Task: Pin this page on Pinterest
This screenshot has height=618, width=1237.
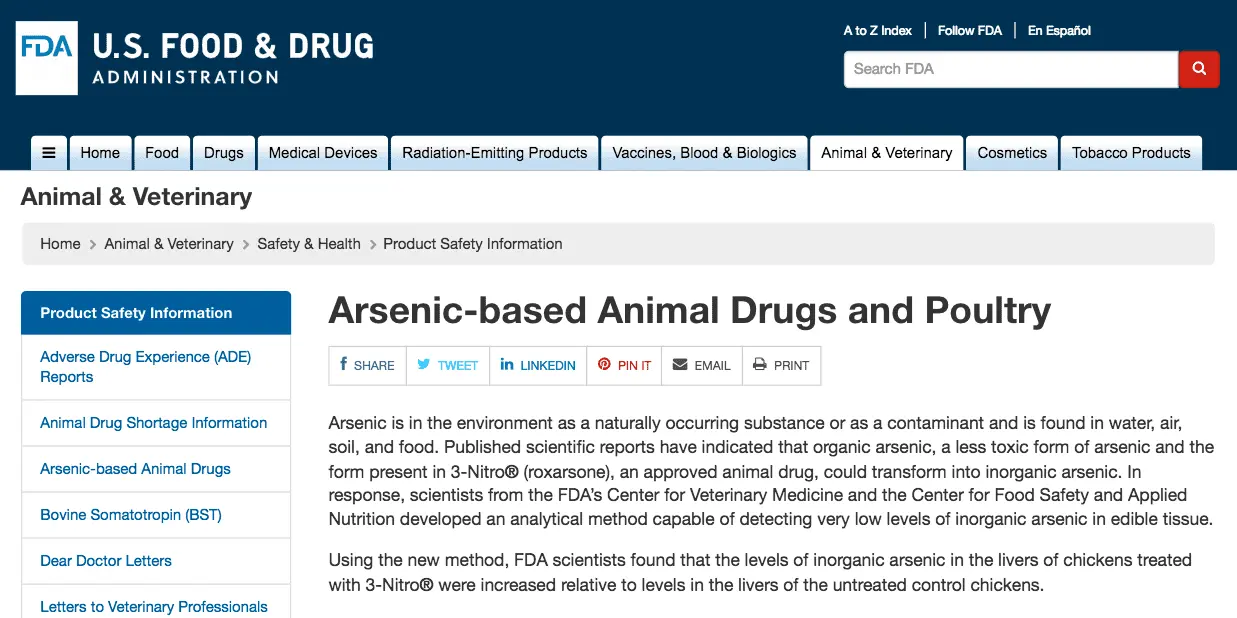Action: (x=624, y=365)
